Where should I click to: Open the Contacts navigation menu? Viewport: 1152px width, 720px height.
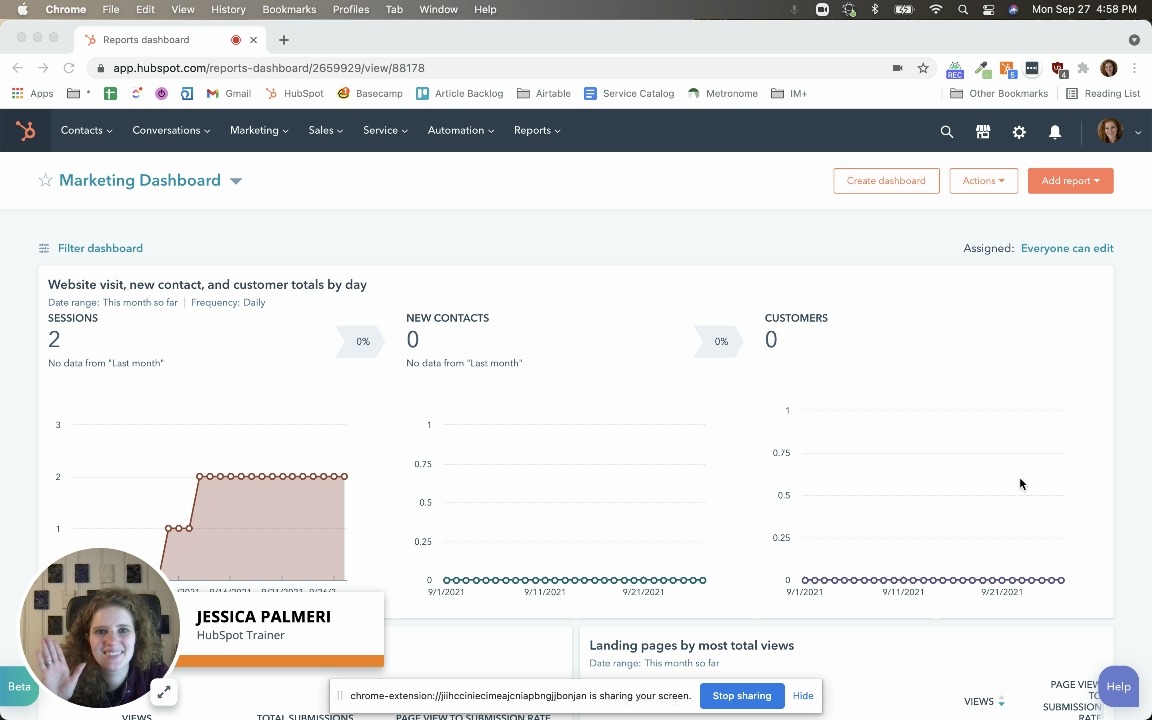[x=86, y=130]
